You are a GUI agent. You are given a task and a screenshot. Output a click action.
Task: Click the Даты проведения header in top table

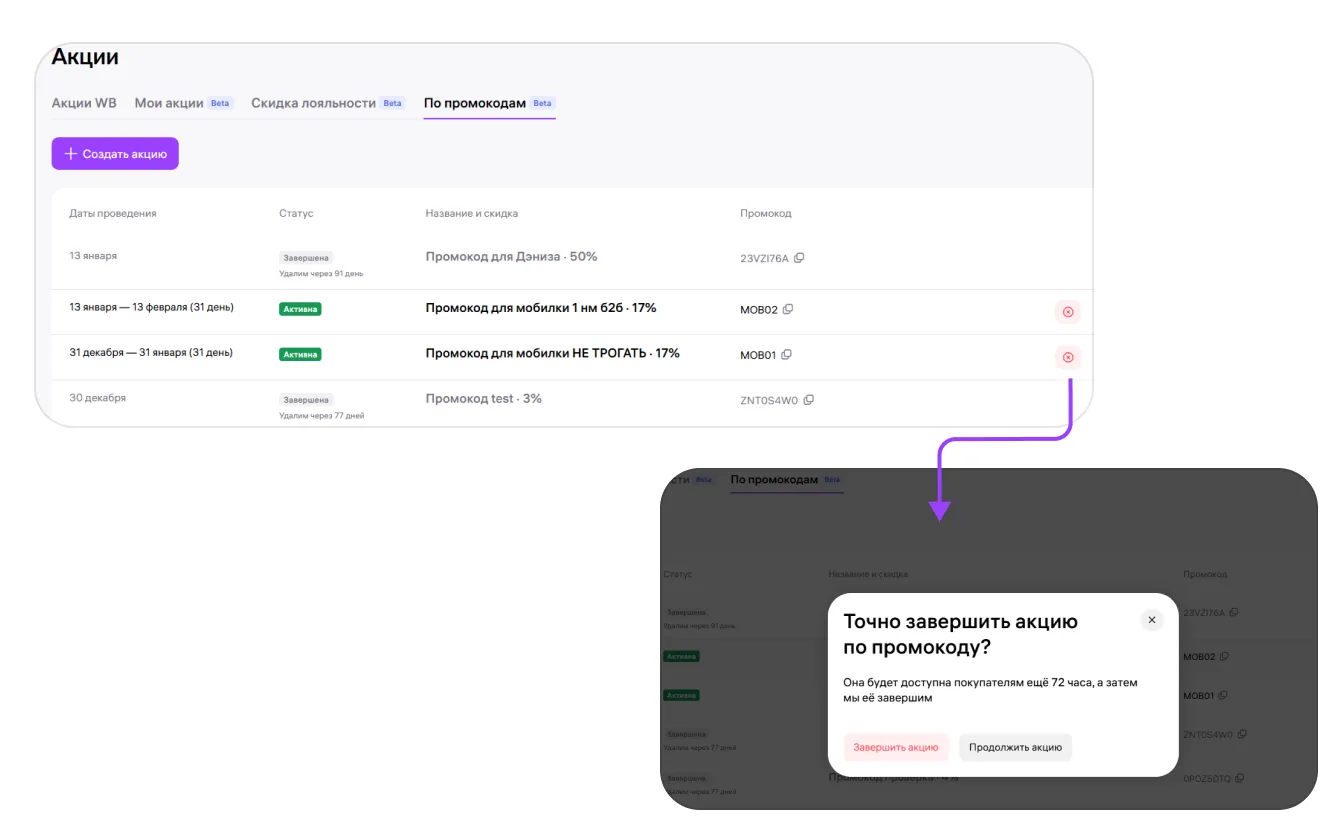113,213
